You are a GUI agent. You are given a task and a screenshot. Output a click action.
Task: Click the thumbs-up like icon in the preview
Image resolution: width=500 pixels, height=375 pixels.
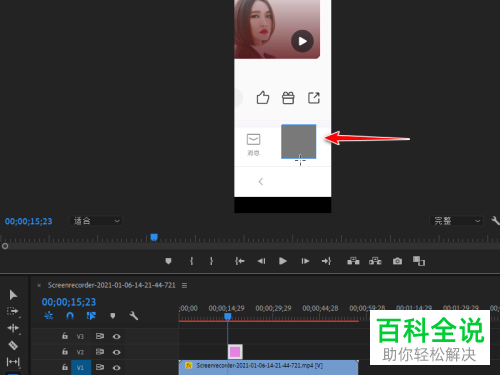point(263,98)
